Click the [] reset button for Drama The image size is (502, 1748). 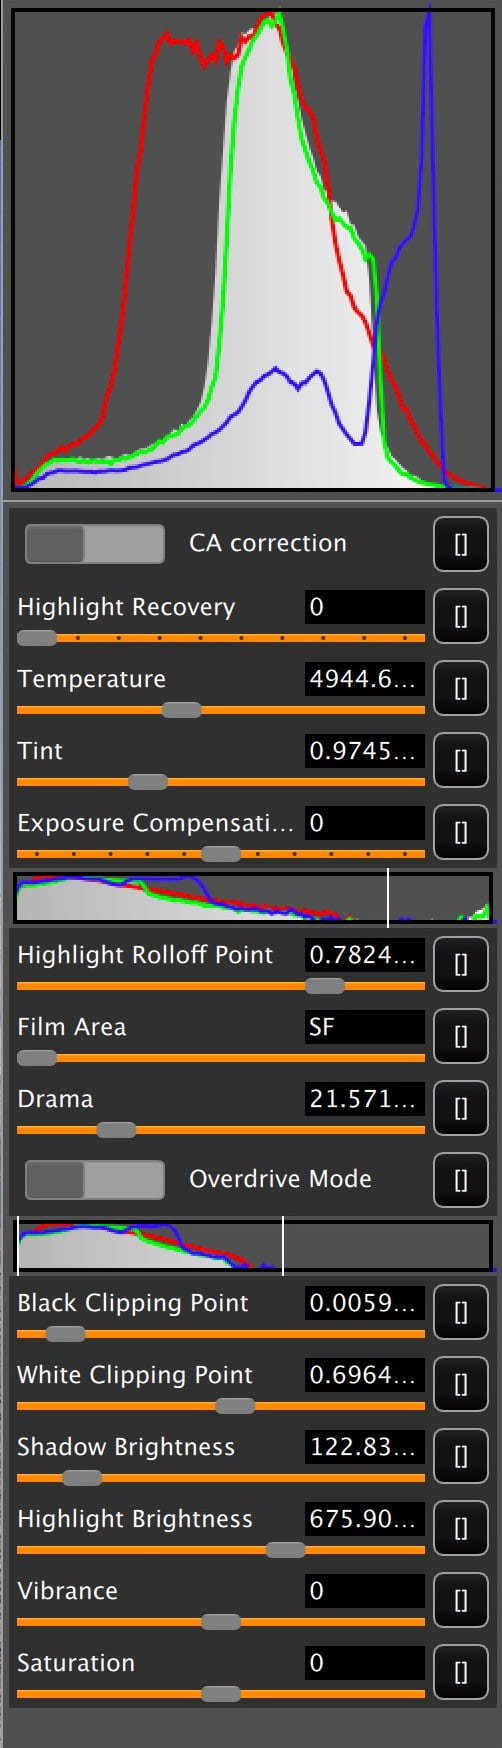point(461,1108)
